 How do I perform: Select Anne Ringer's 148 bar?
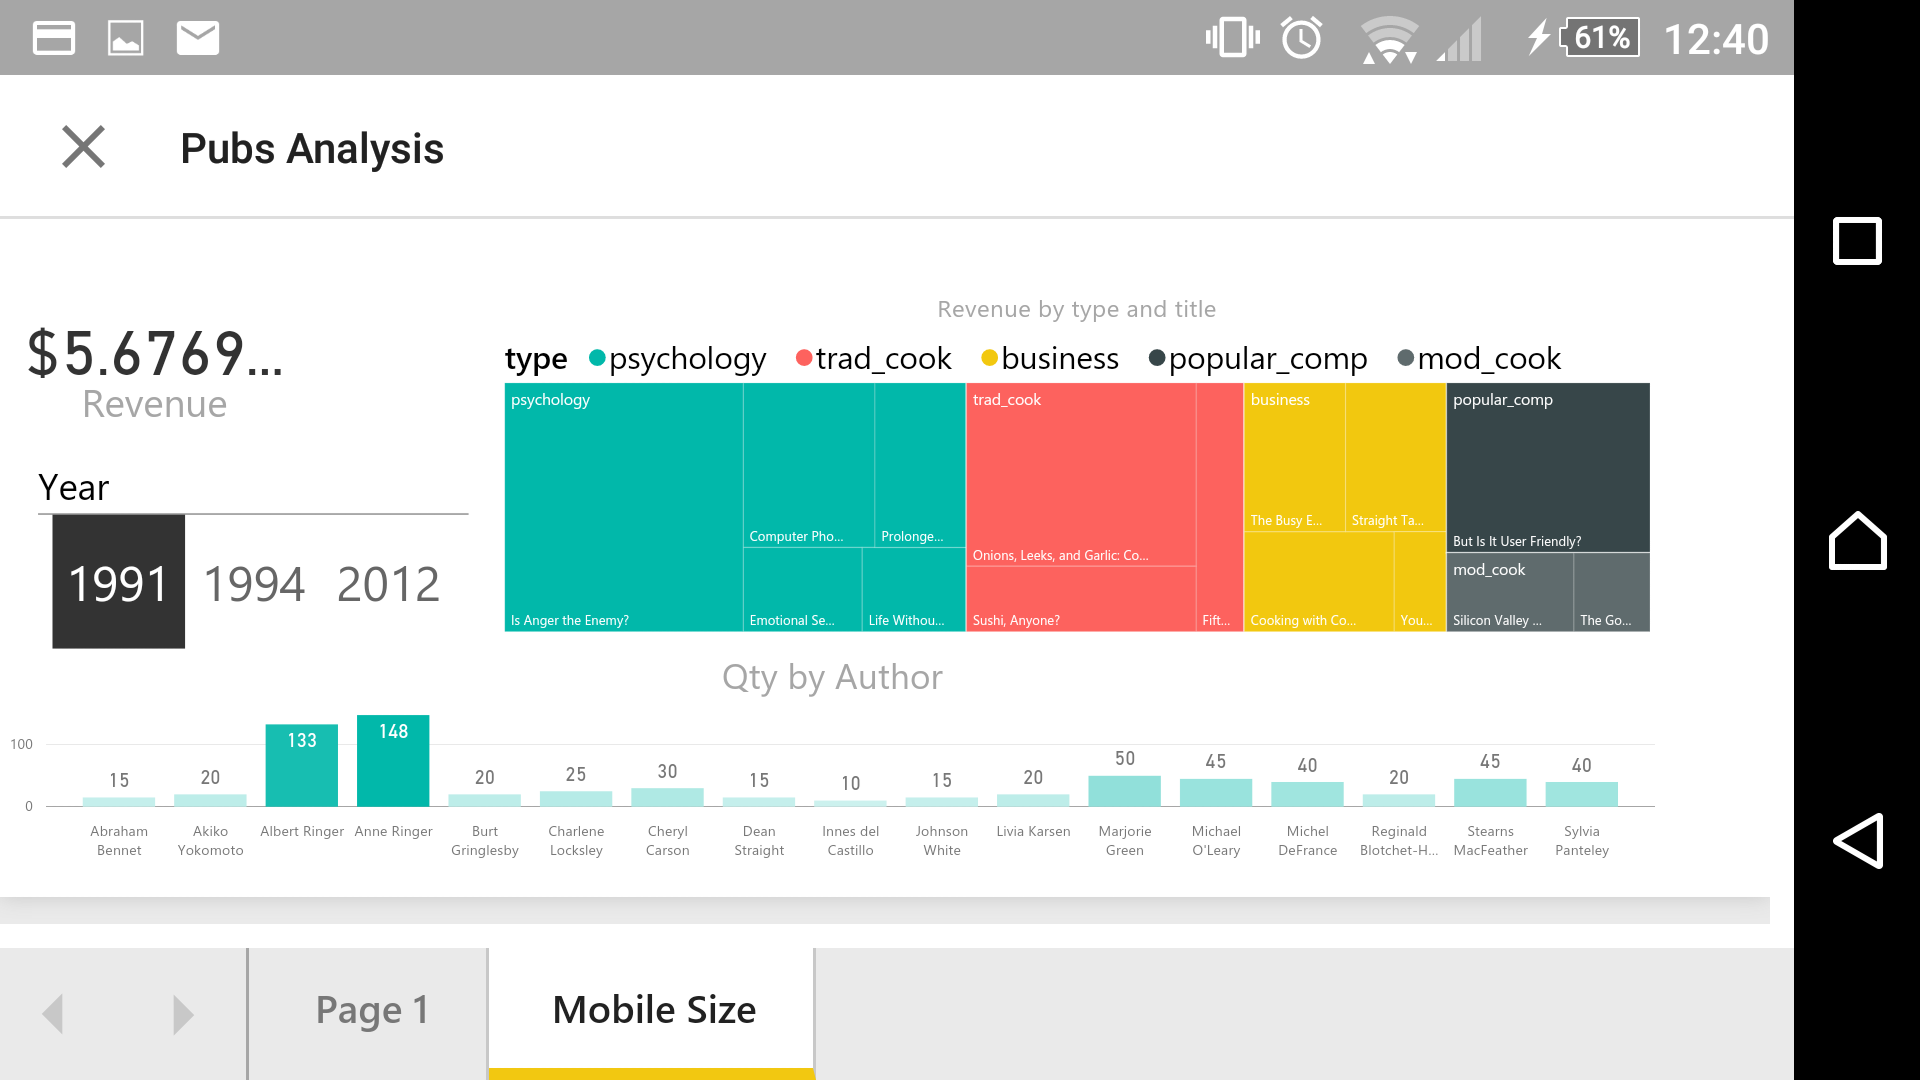393,760
